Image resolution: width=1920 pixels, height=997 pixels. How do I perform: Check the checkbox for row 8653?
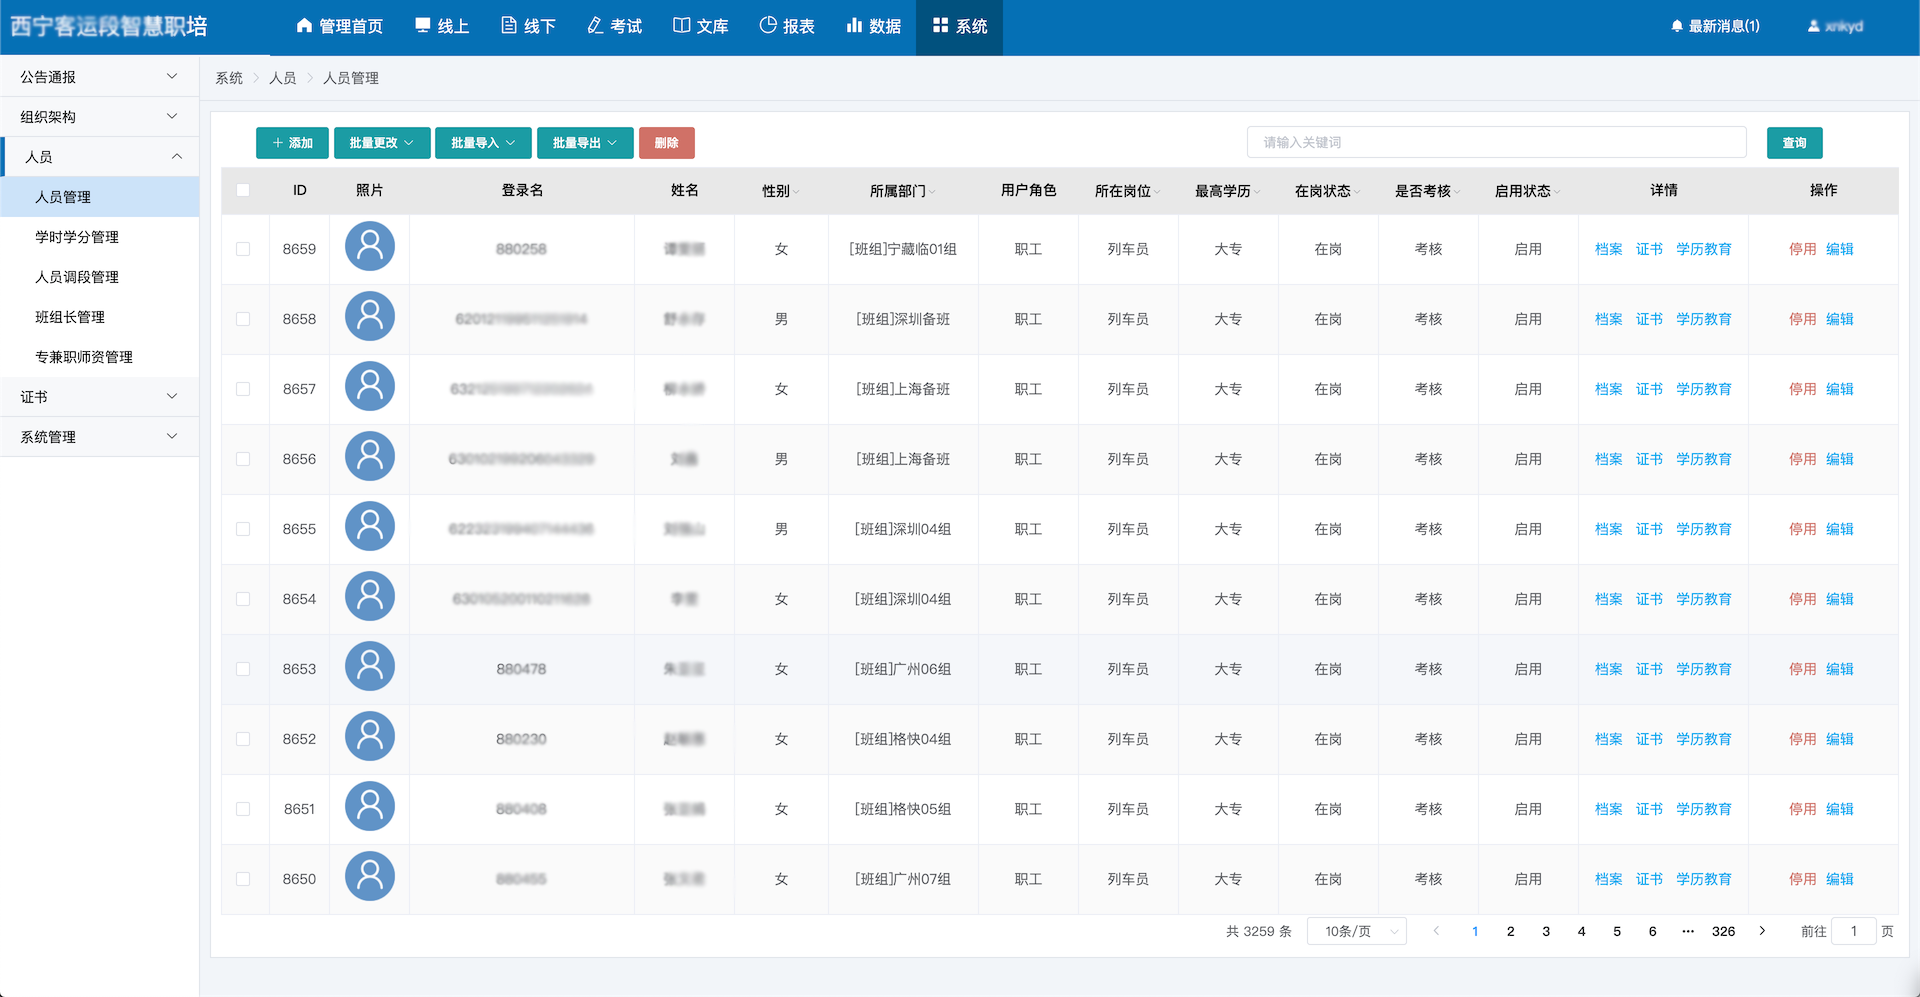(x=243, y=669)
